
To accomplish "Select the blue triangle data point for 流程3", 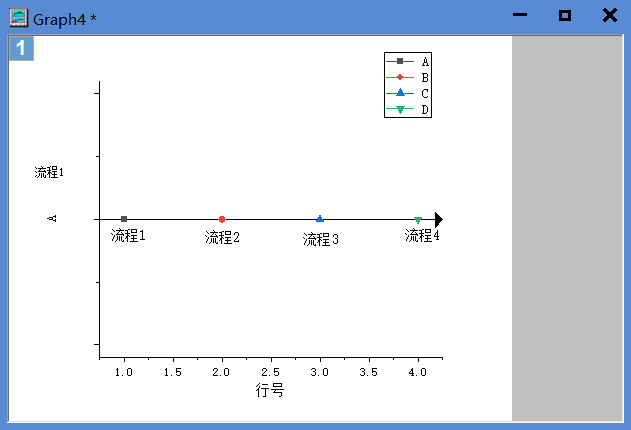I will coord(320,219).
